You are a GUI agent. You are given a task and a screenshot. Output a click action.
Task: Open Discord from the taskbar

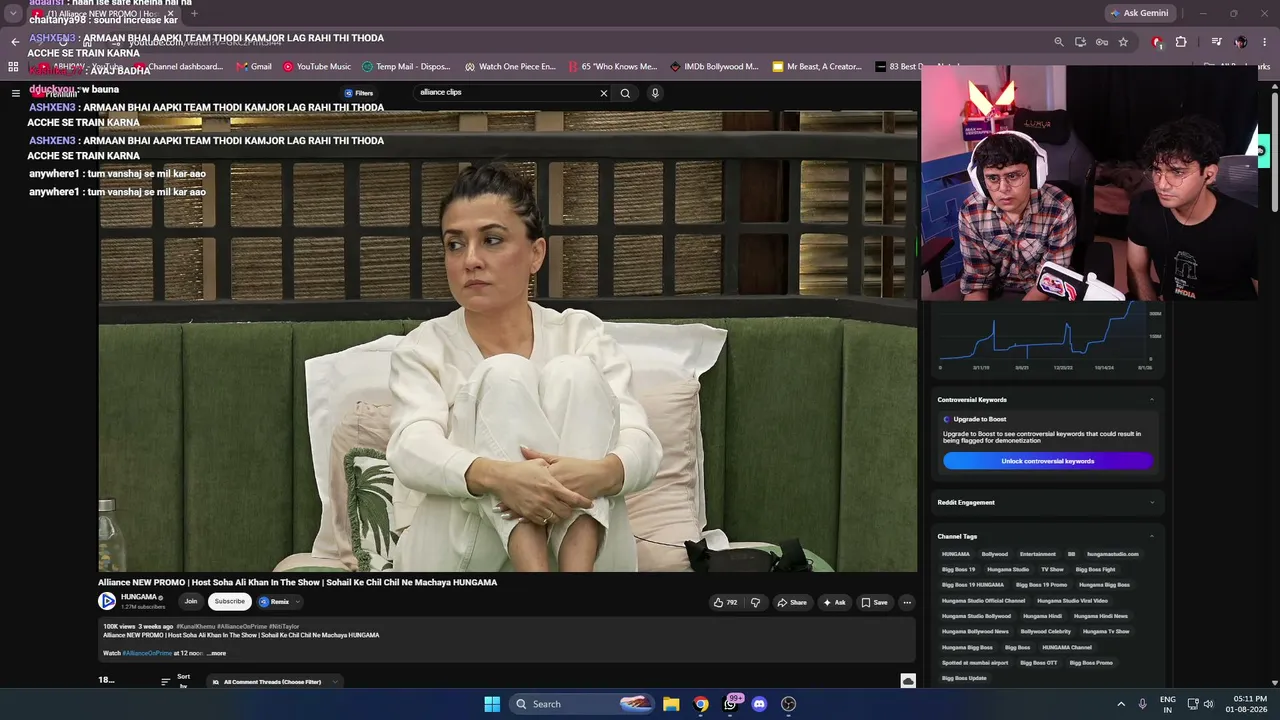pyautogui.click(x=759, y=704)
